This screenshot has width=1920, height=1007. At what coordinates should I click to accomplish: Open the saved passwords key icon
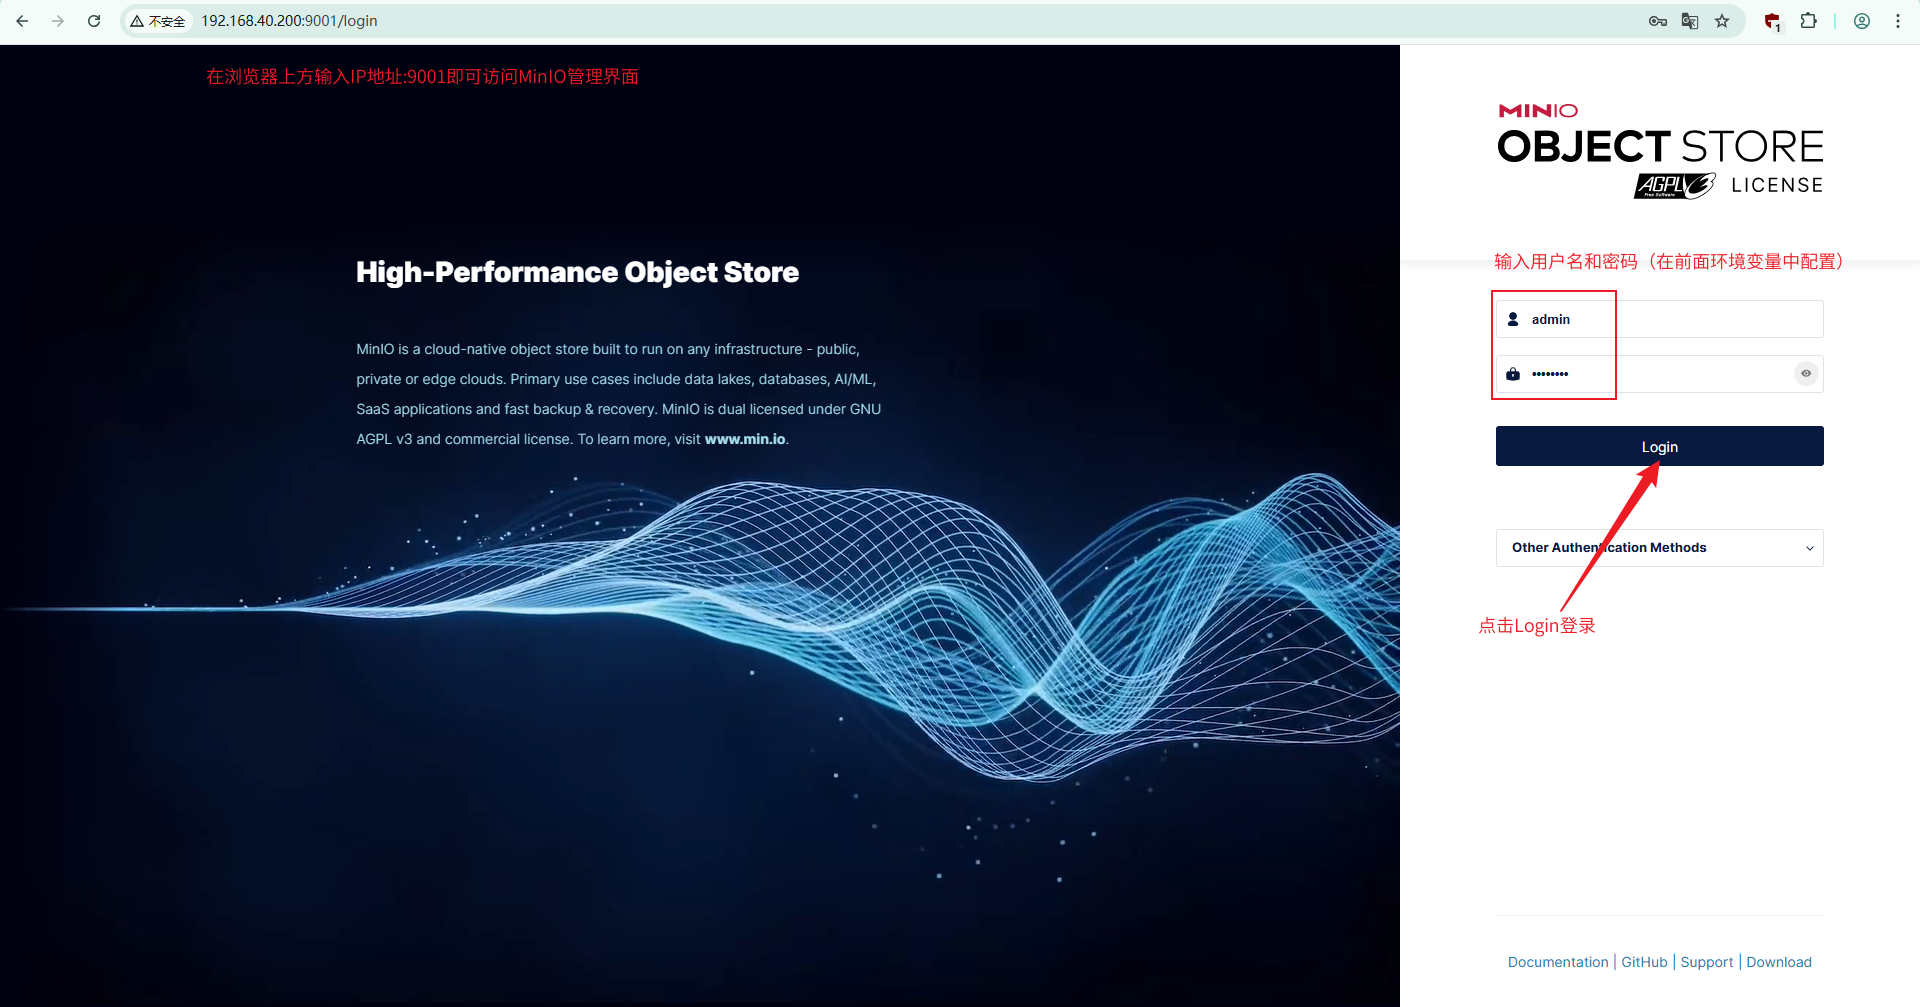pos(1658,21)
